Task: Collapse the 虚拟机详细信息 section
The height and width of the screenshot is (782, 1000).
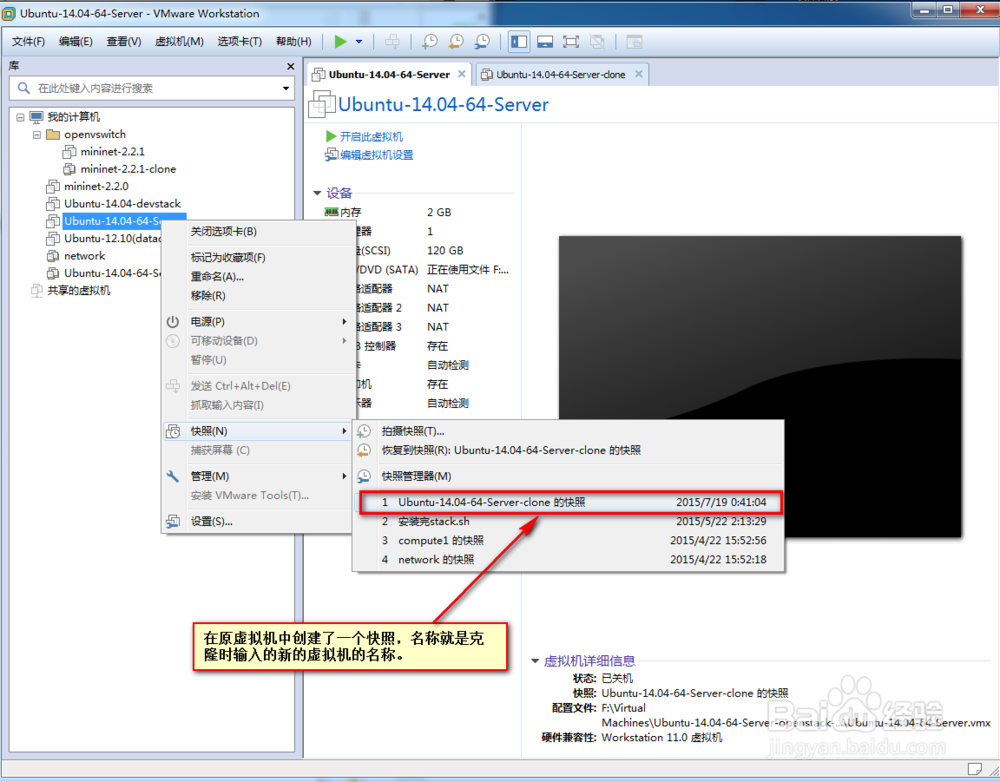Action: [534, 661]
